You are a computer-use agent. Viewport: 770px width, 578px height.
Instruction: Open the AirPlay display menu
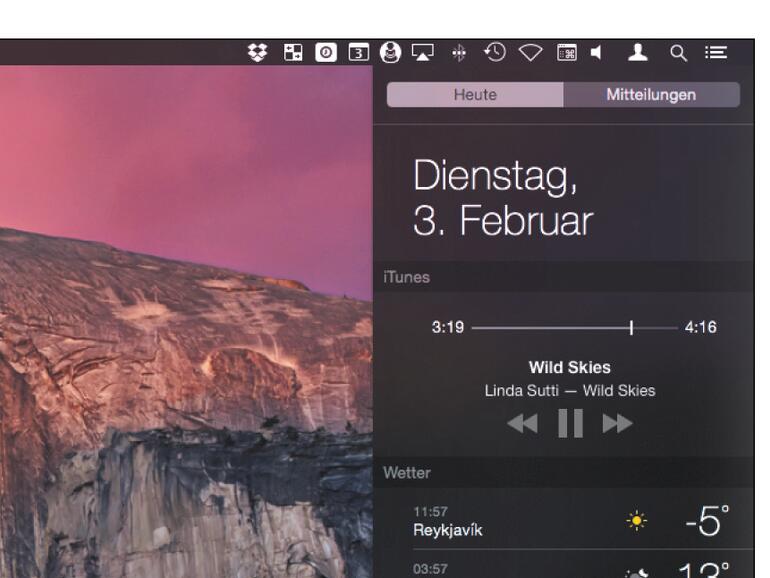pyautogui.click(x=423, y=53)
